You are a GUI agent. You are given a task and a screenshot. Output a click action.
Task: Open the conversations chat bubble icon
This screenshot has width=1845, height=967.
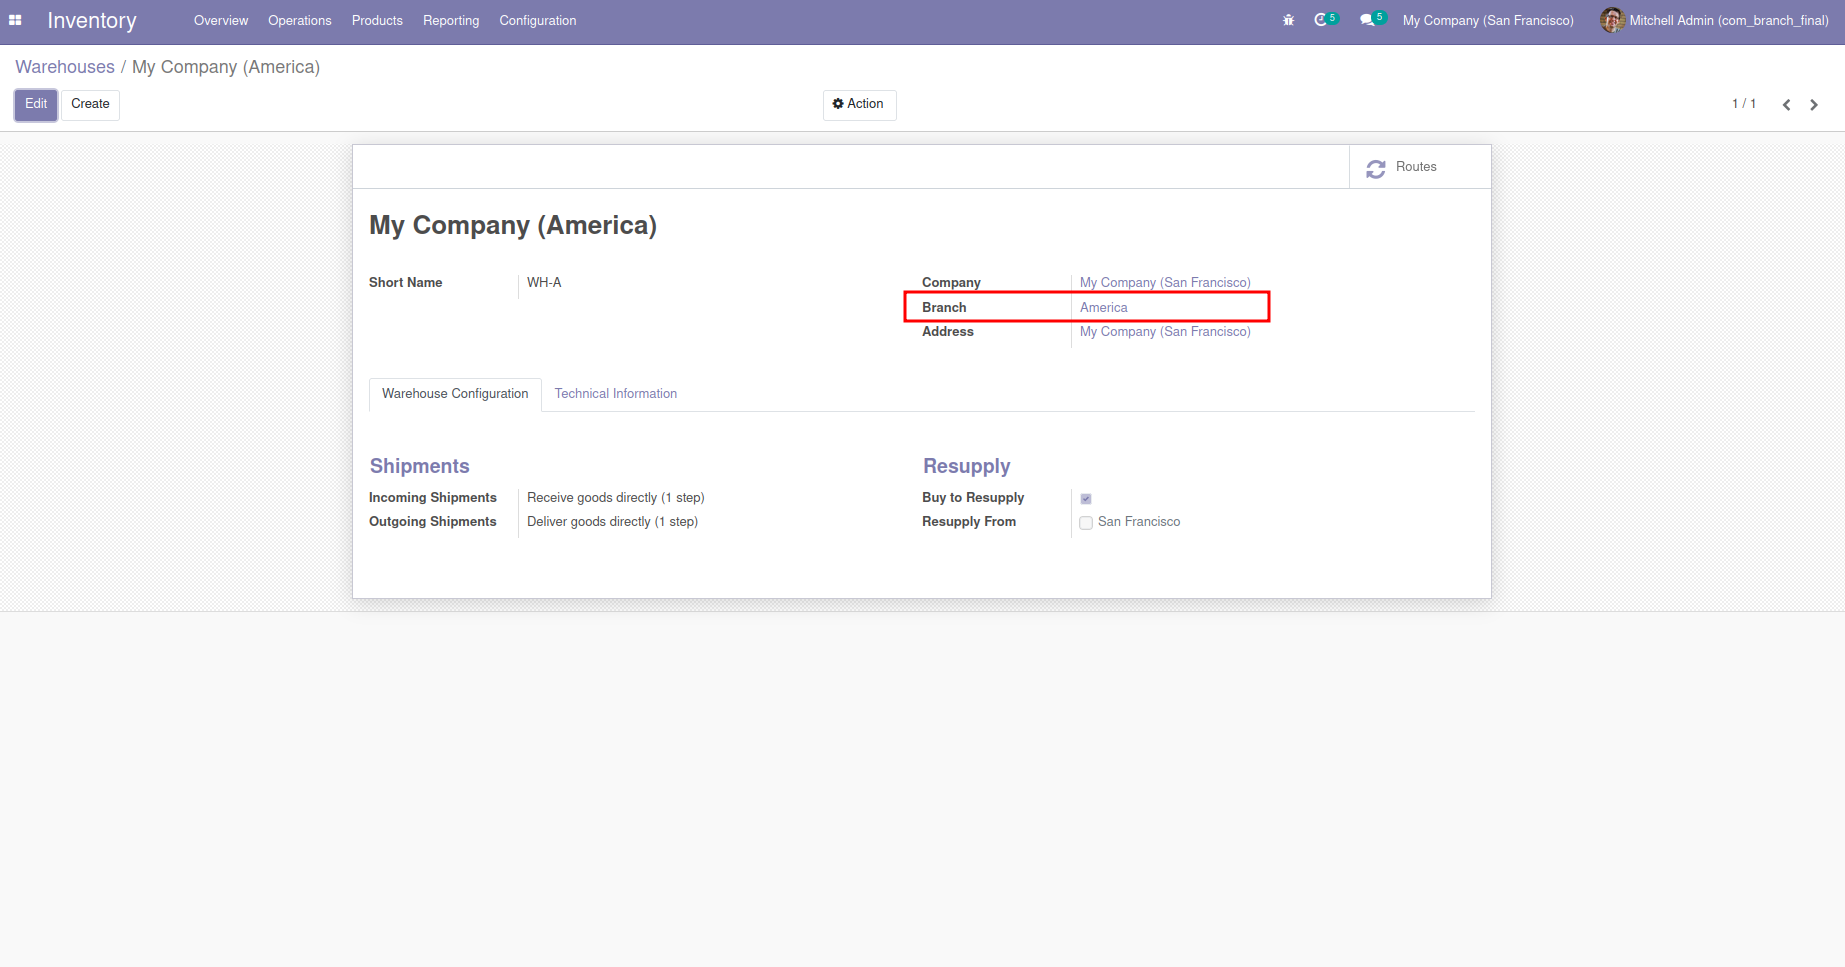coord(1367,20)
